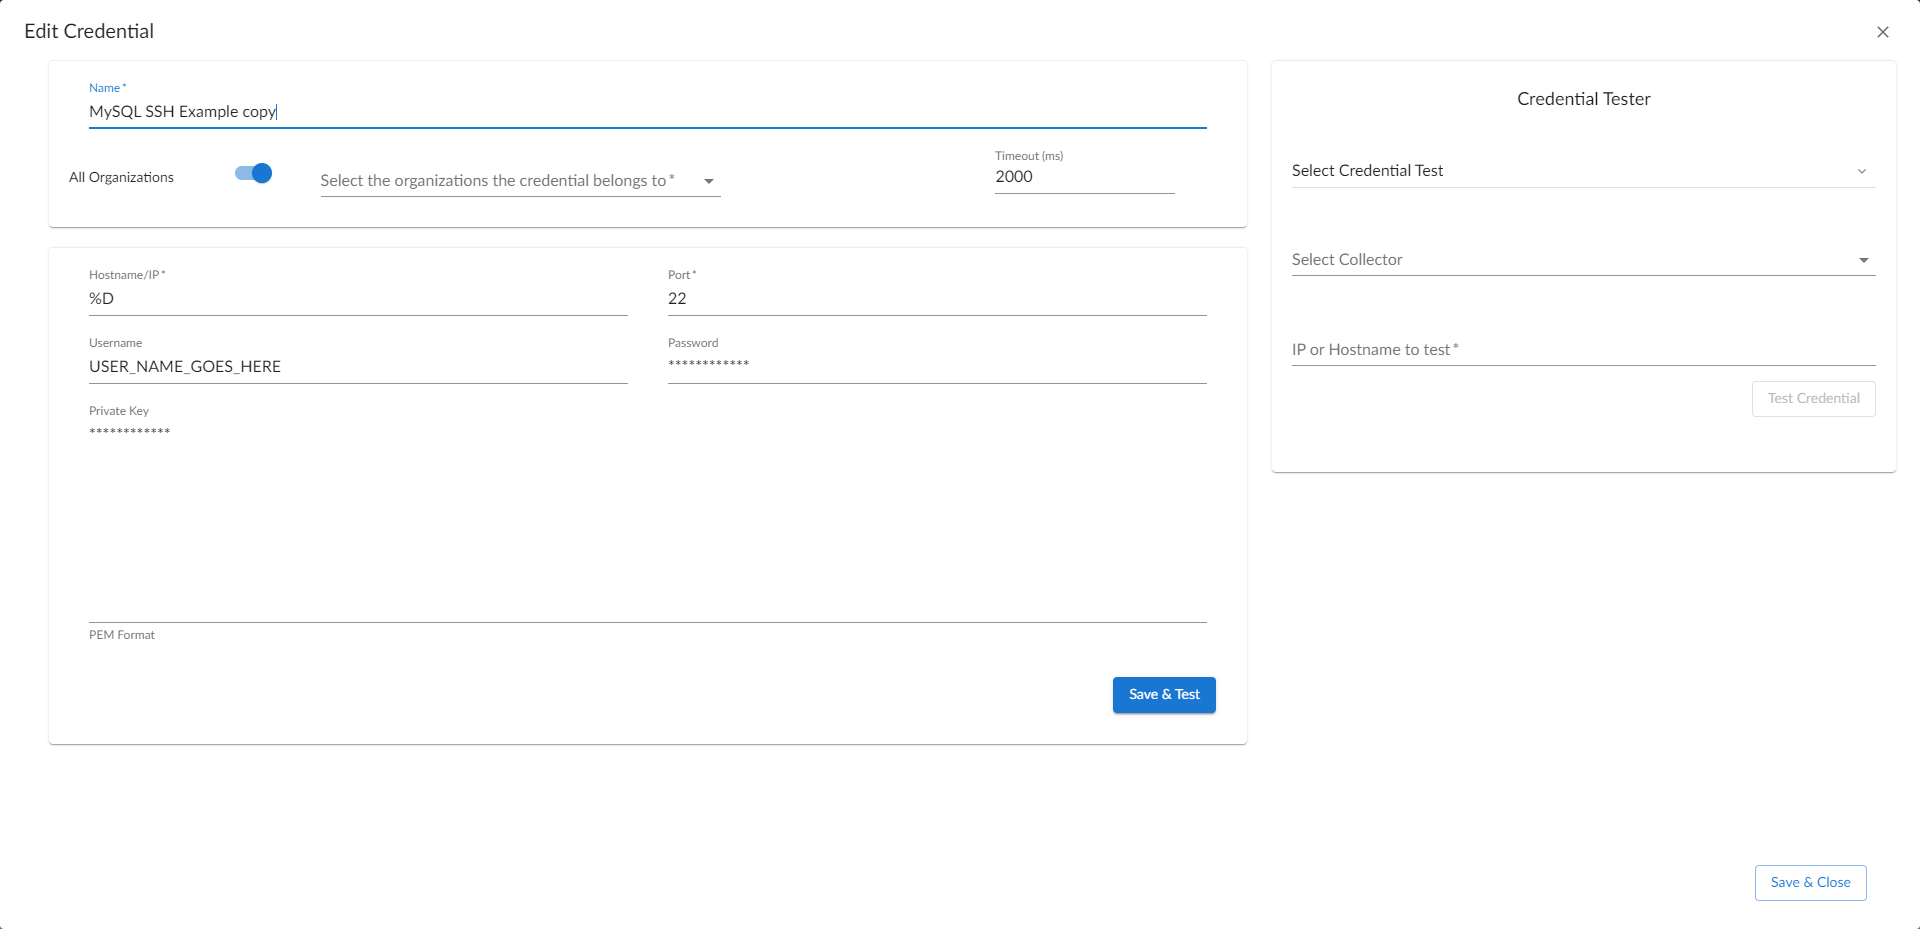
Task: Focus the Username input field
Action: click(x=357, y=367)
